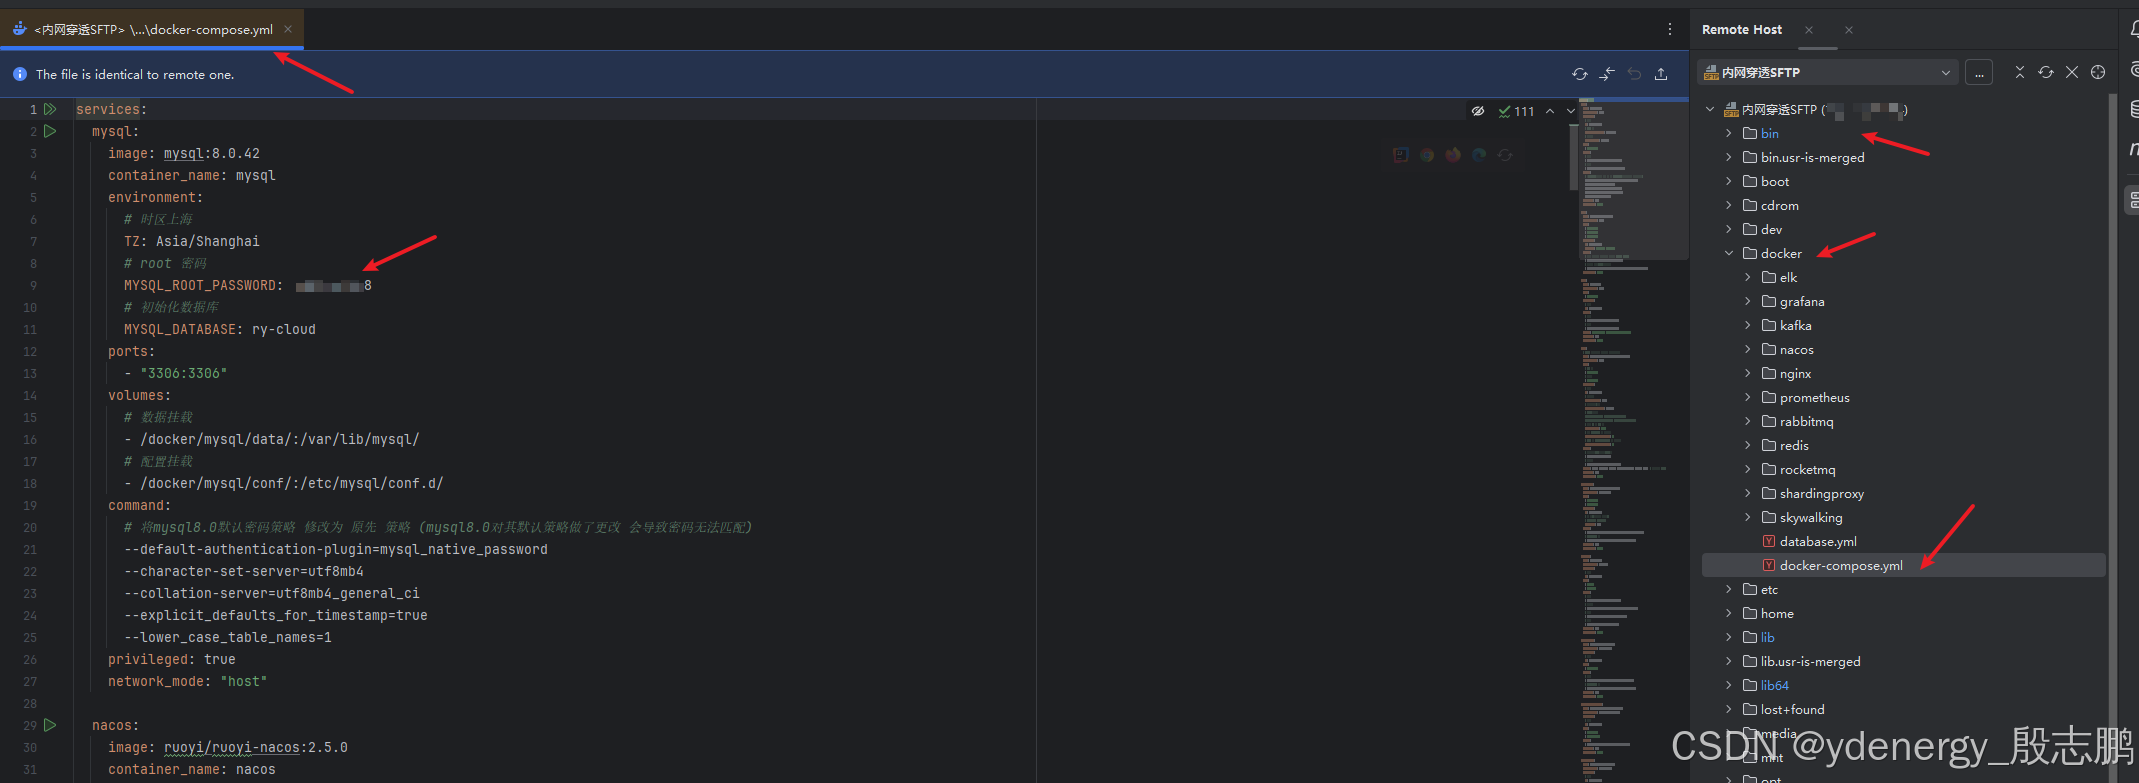Expand the etc folder
The image size is (2139, 783).
pos(1729,589)
